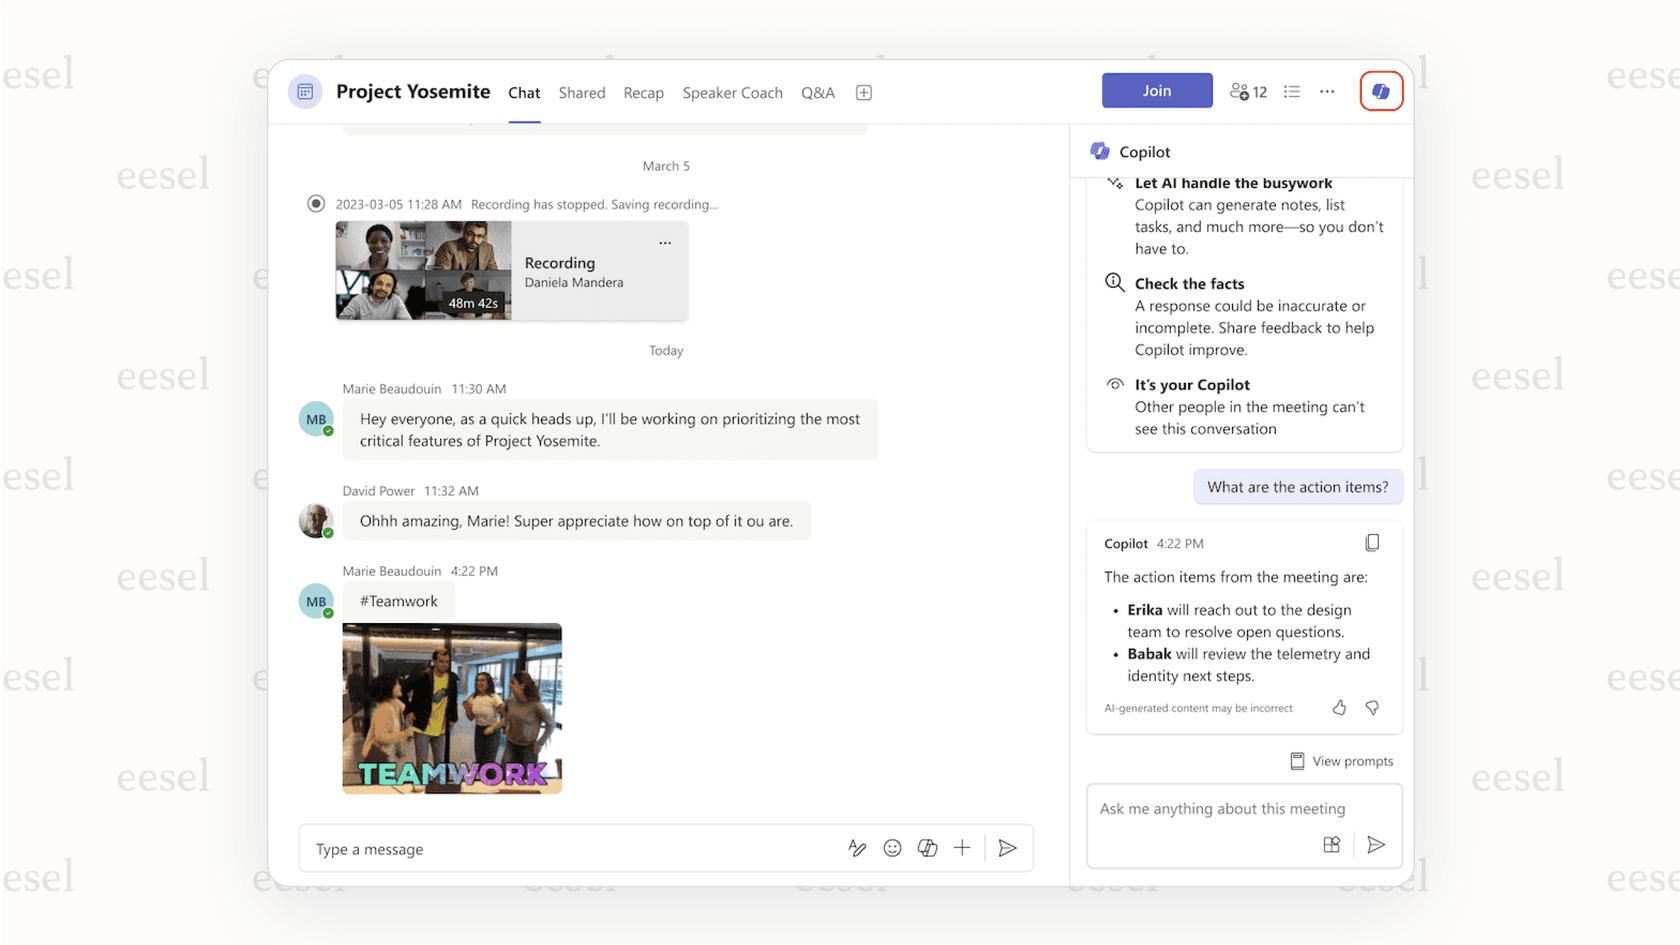Give a thumbs down to Copilot's response
The image size is (1680, 945).
[1372, 707]
